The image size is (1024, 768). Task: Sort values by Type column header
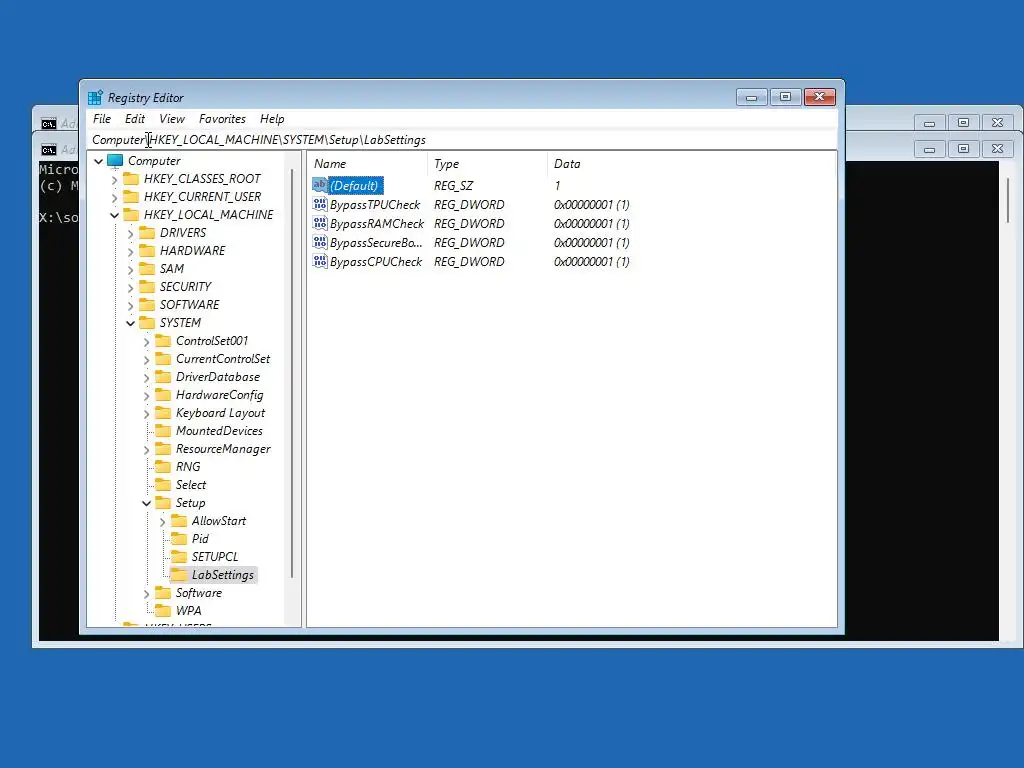click(487, 164)
